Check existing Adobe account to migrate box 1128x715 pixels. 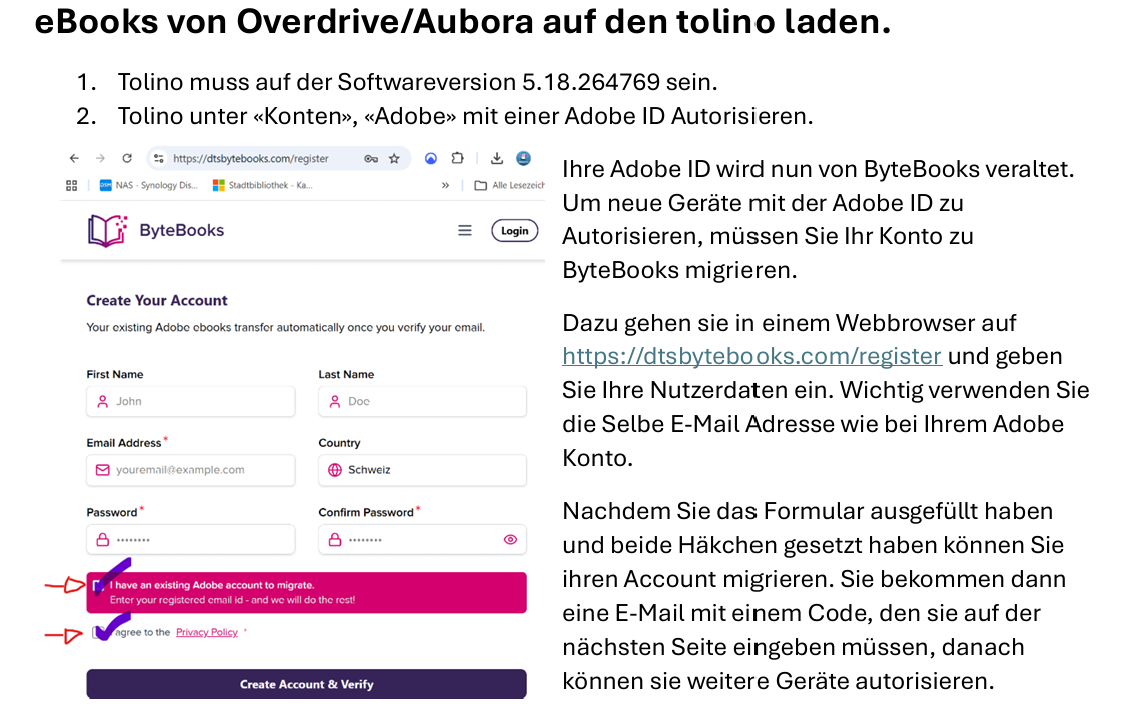click(x=99, y=586)
